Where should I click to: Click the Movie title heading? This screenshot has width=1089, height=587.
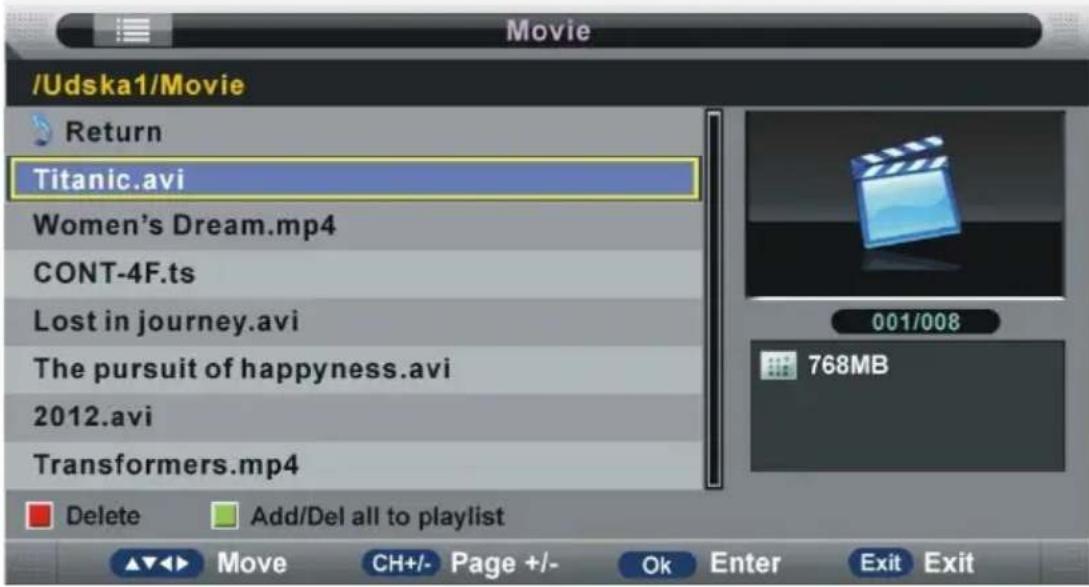548,31
